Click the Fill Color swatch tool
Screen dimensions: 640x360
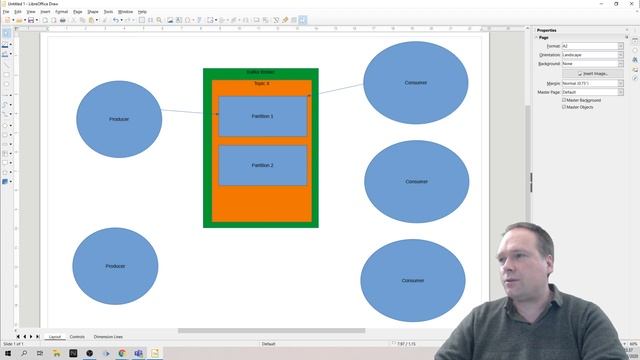tap(5, 54)
